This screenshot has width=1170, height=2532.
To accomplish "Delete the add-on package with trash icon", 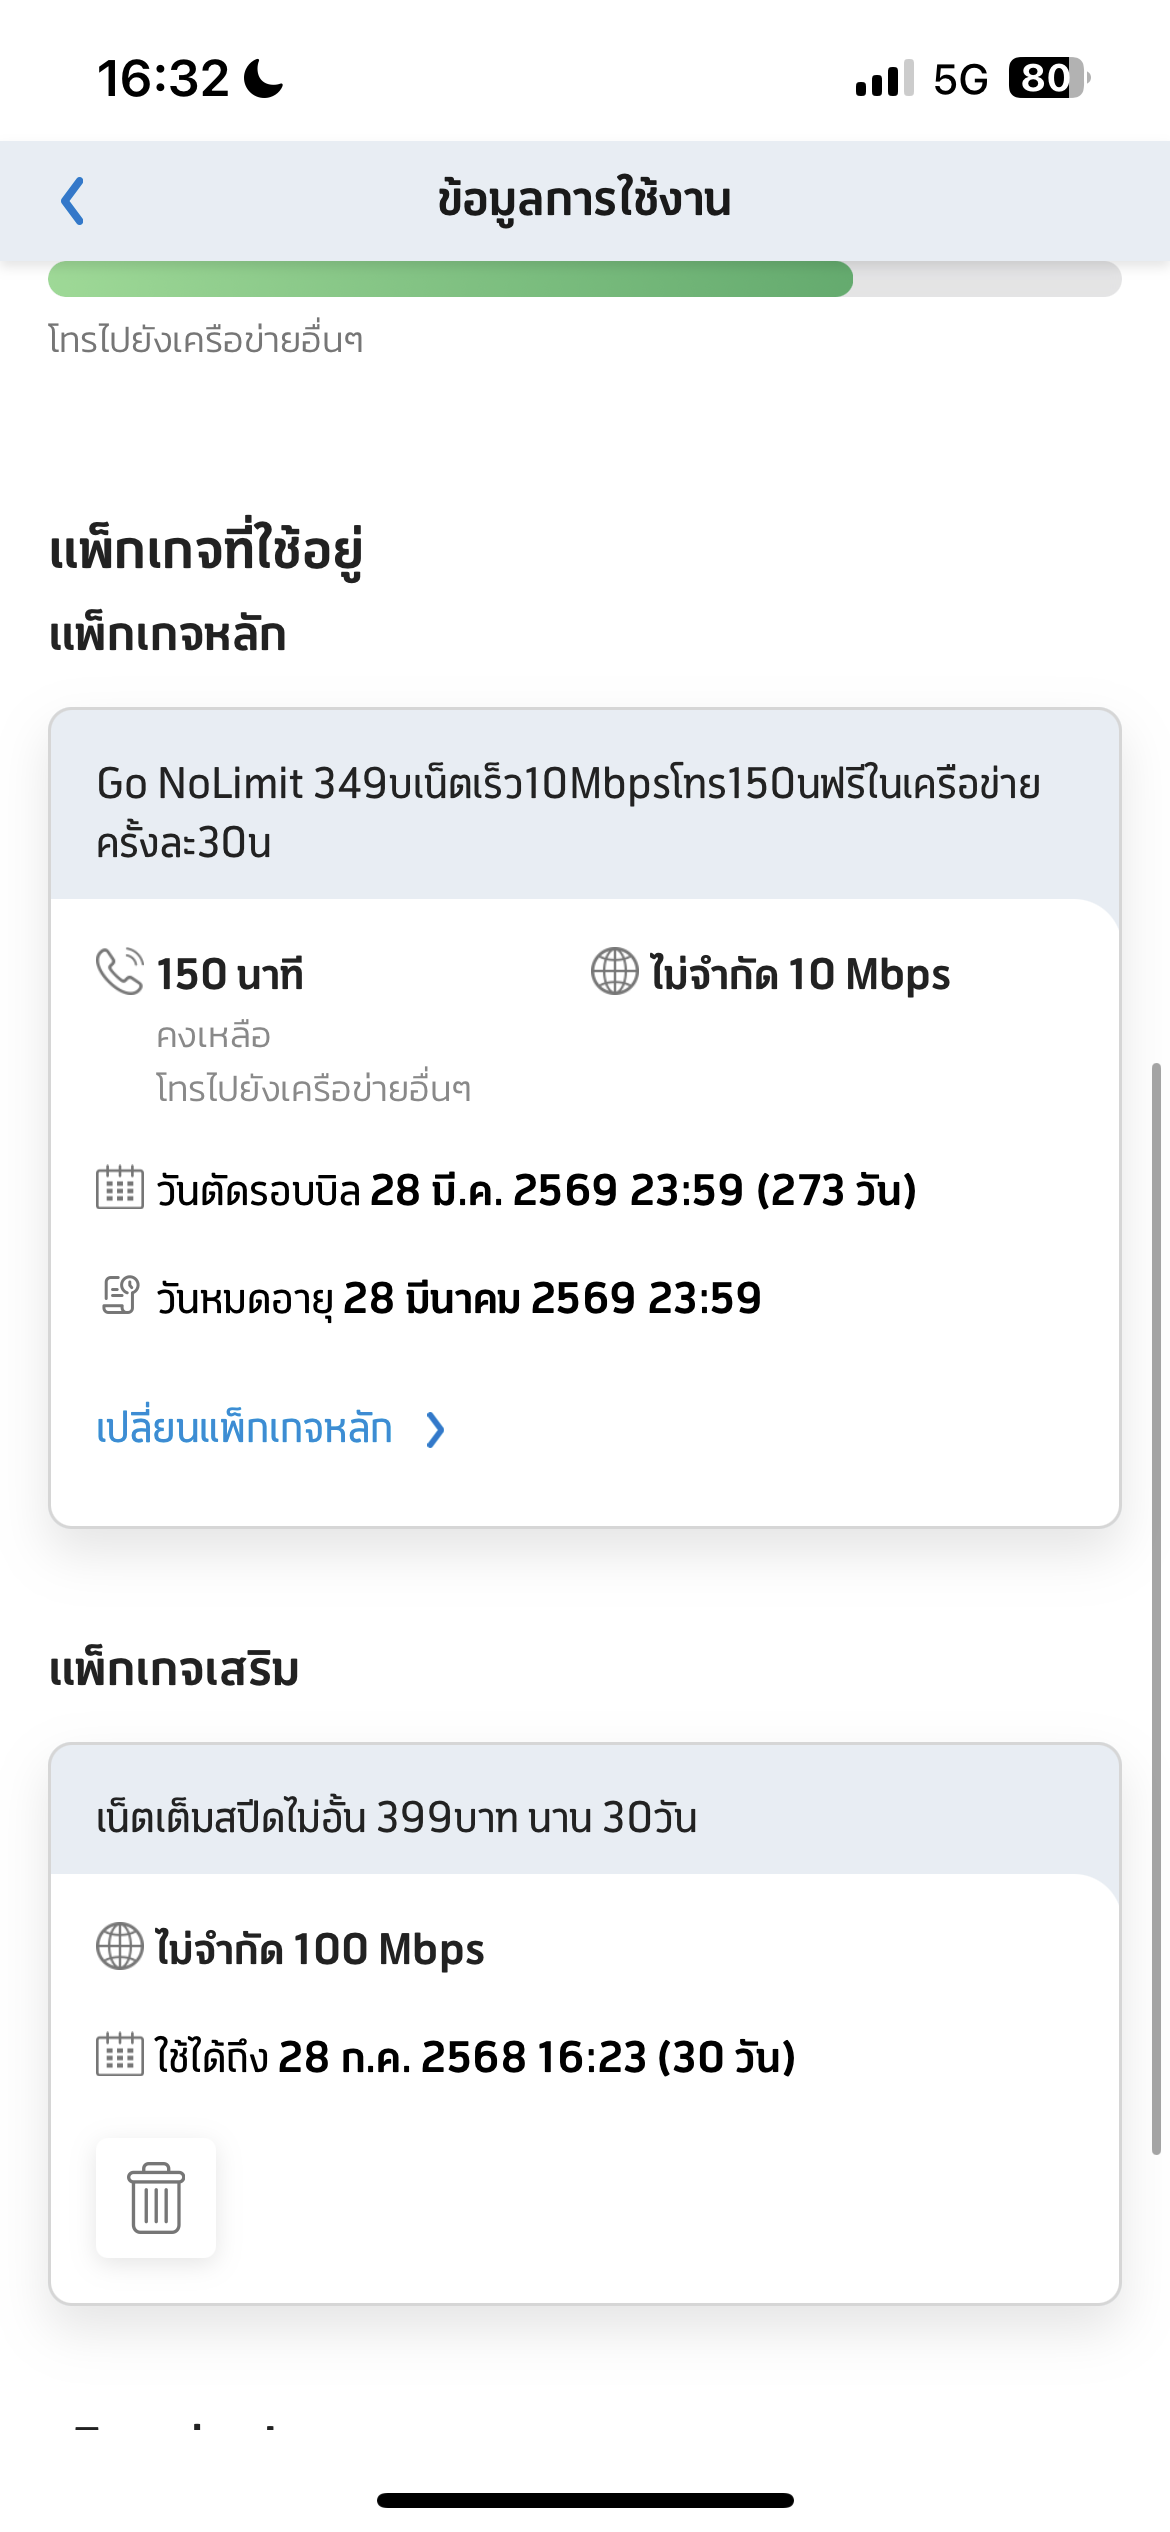I will click(156, 2197).
